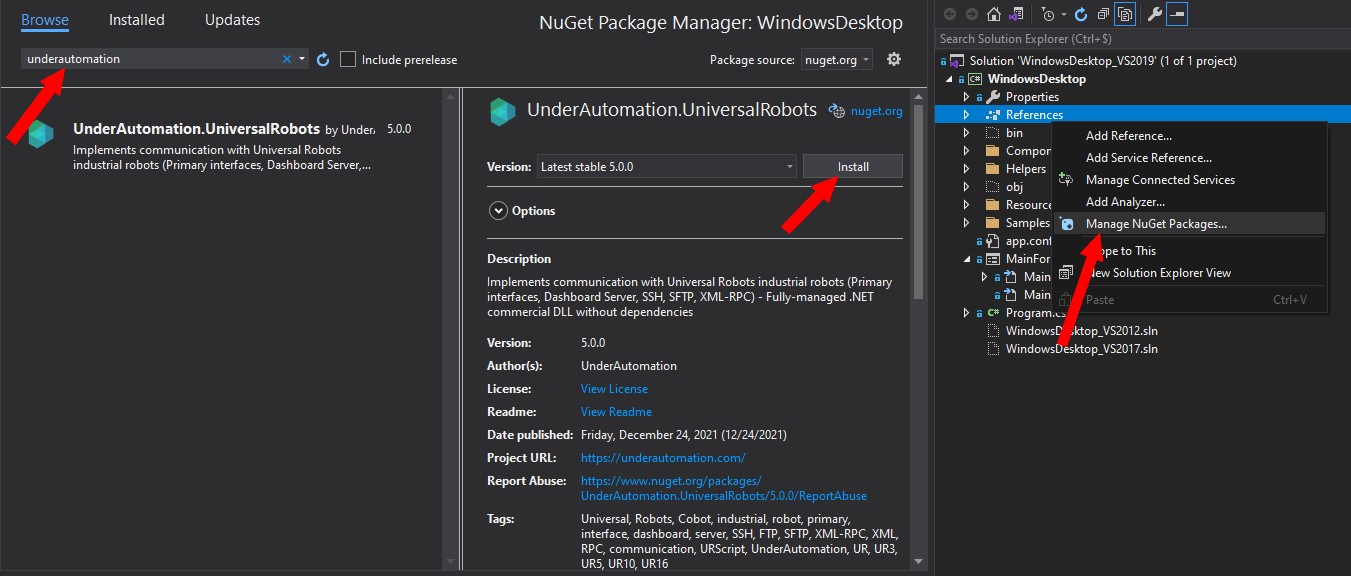Click the solution icon in tree
Screen dimensions: 1351x576
pos(958,61)
